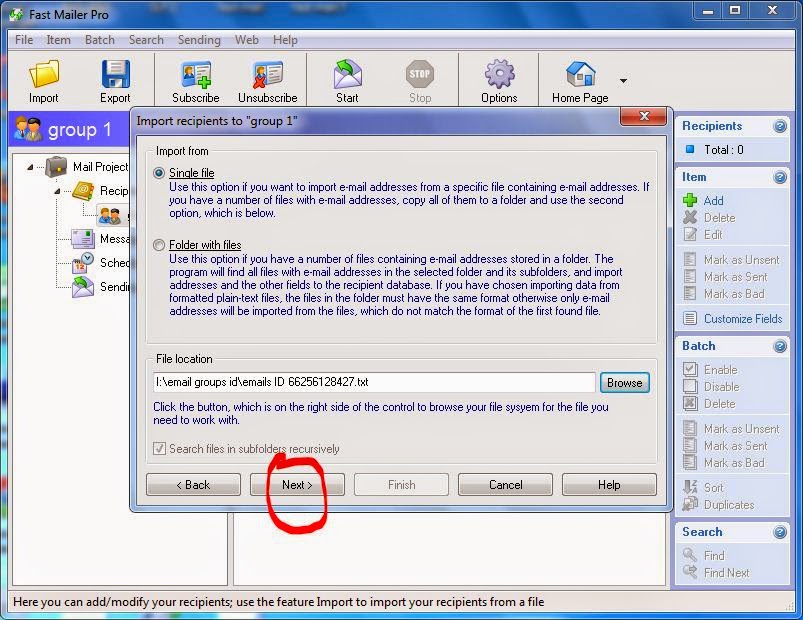
Task: Click the Stop sign toolbar icon
Action: coord(420,74)
